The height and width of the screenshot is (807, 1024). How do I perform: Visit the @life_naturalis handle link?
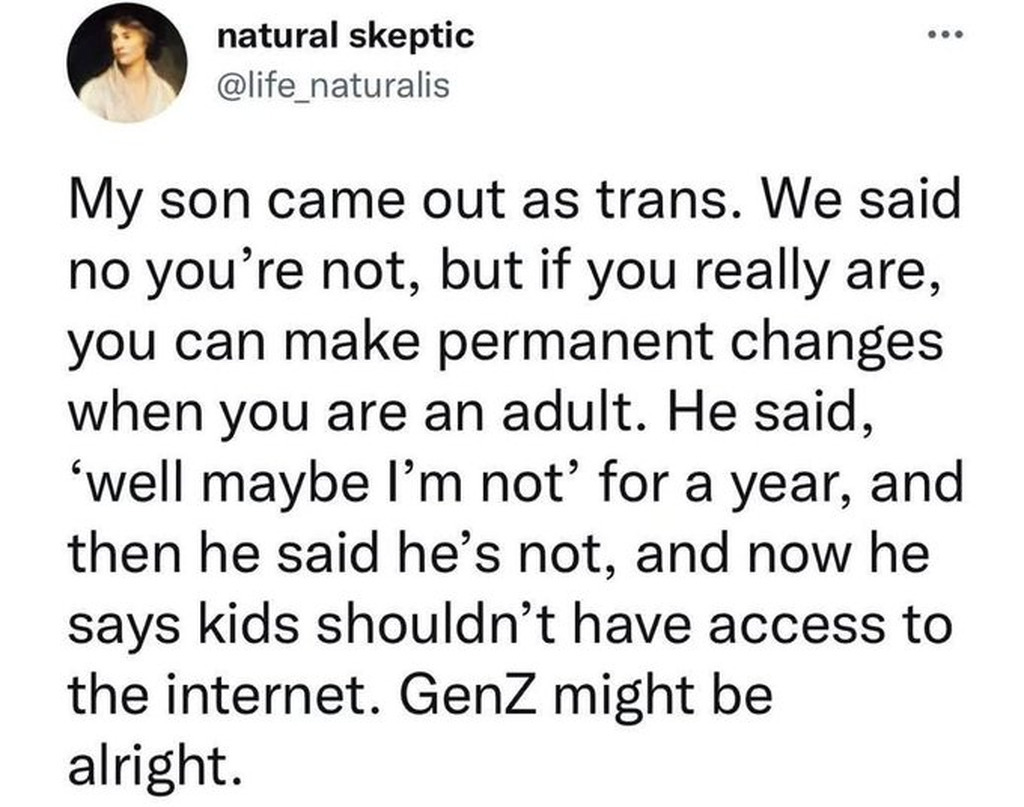pyautogui.click(x=334, y=87)
